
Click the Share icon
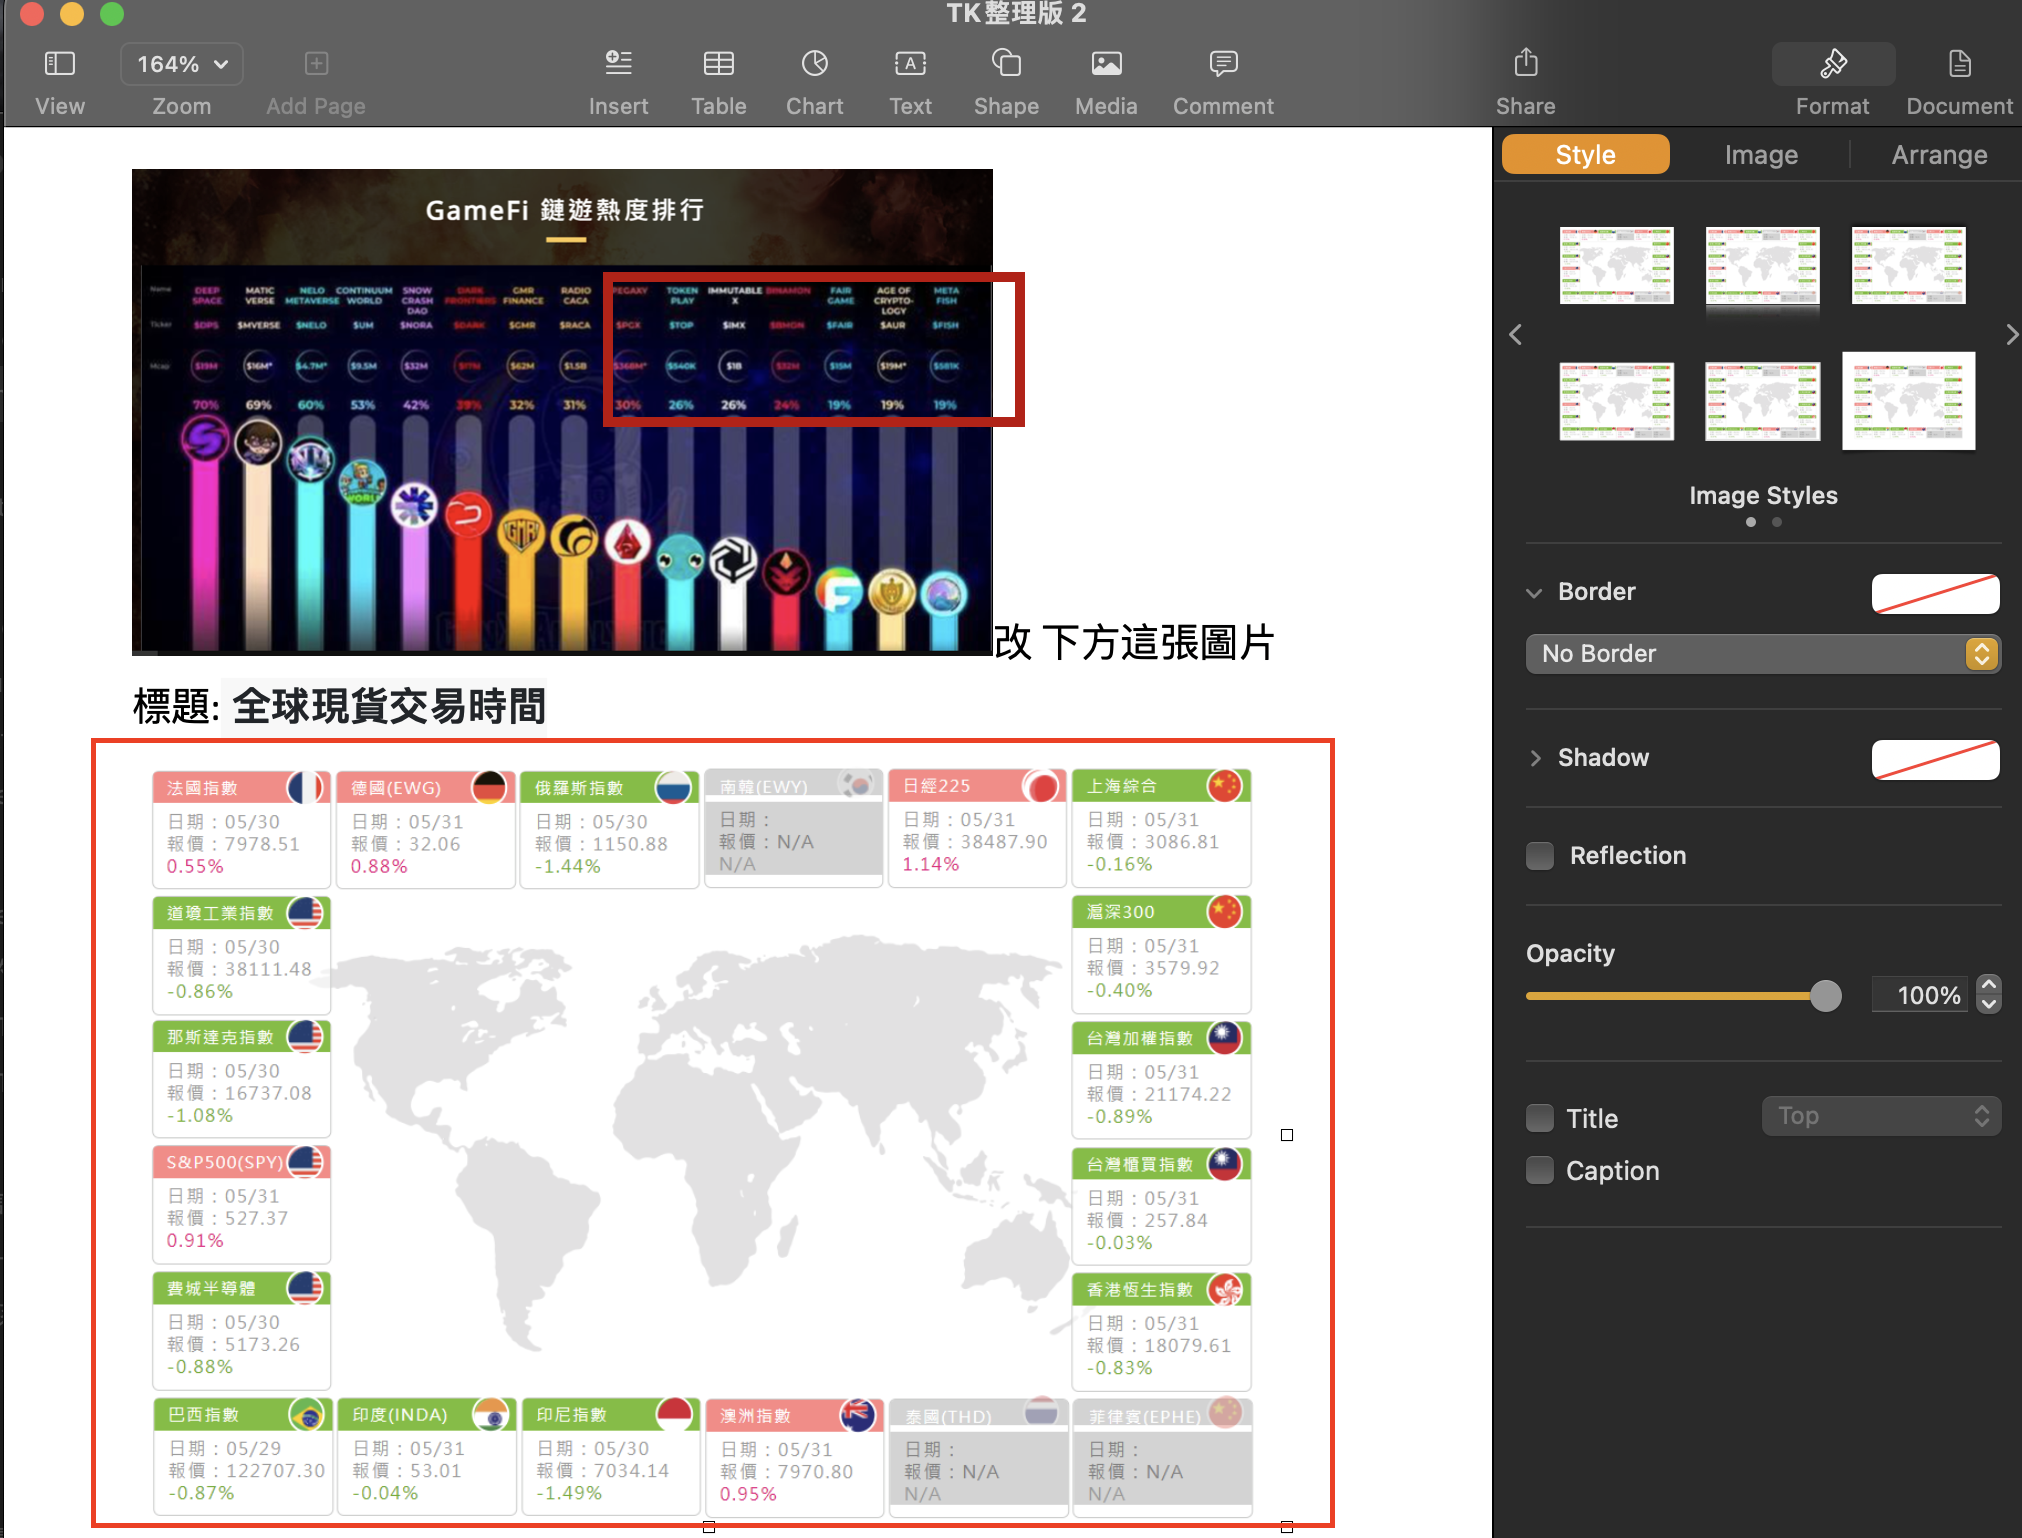click(x=1525, y=64)
